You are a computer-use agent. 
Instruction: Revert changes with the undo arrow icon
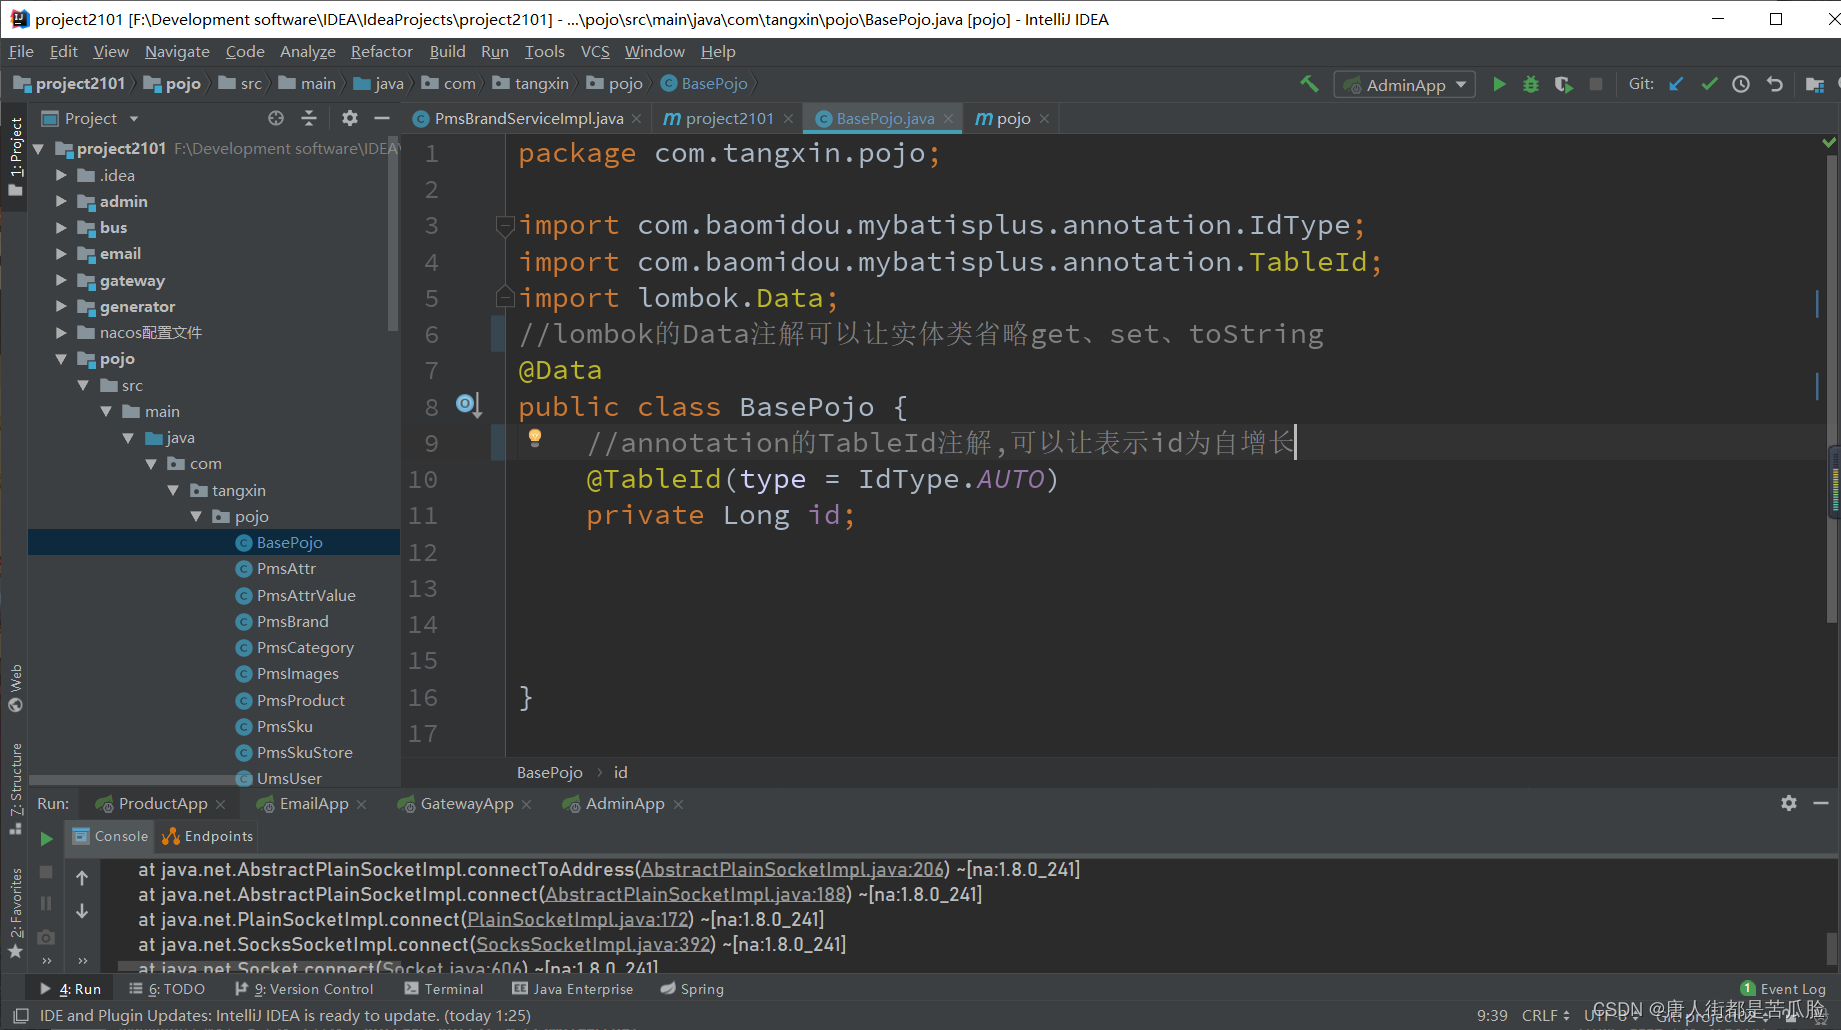pyautogui.click(x=1775, y=84)
